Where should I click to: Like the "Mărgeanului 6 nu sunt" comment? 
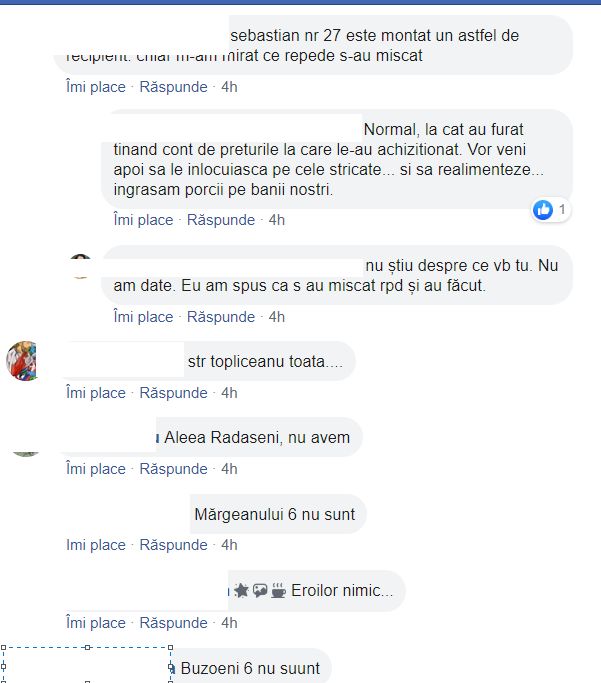96,545
